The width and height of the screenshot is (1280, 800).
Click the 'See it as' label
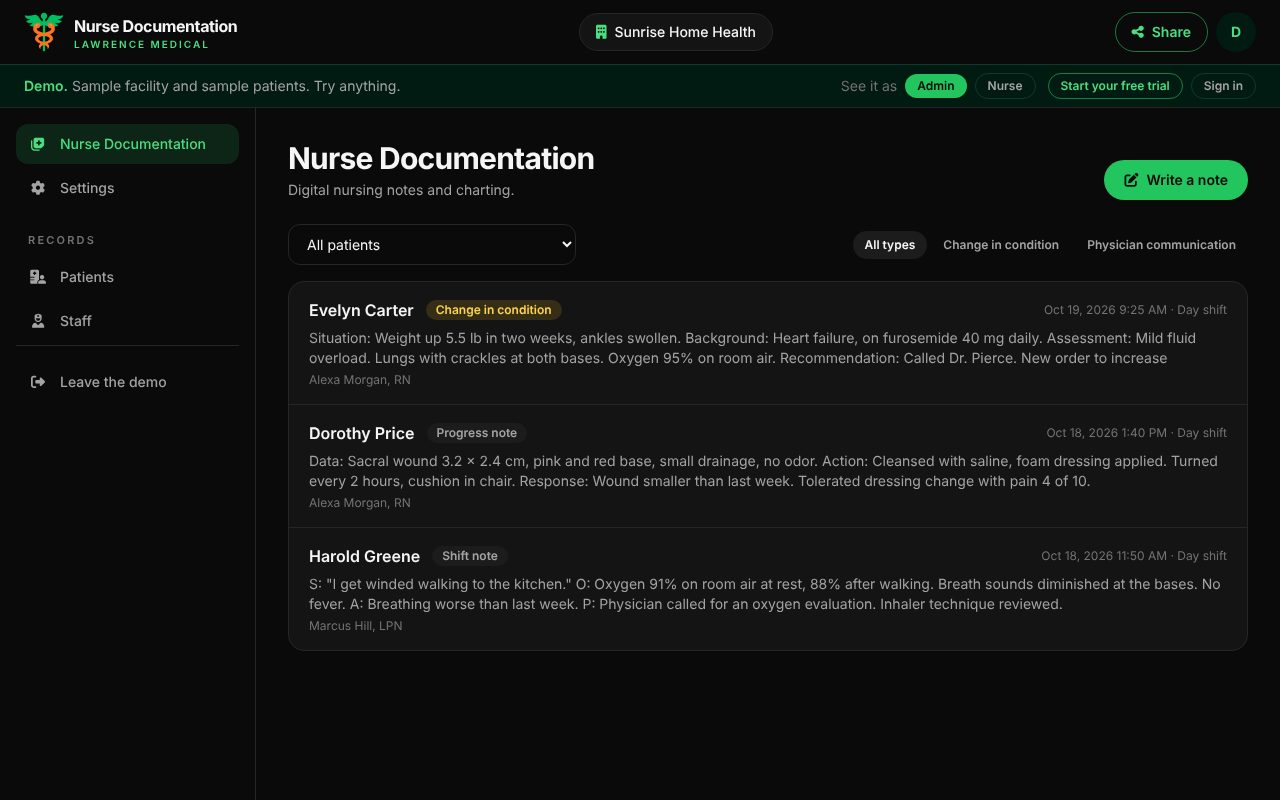869,86
